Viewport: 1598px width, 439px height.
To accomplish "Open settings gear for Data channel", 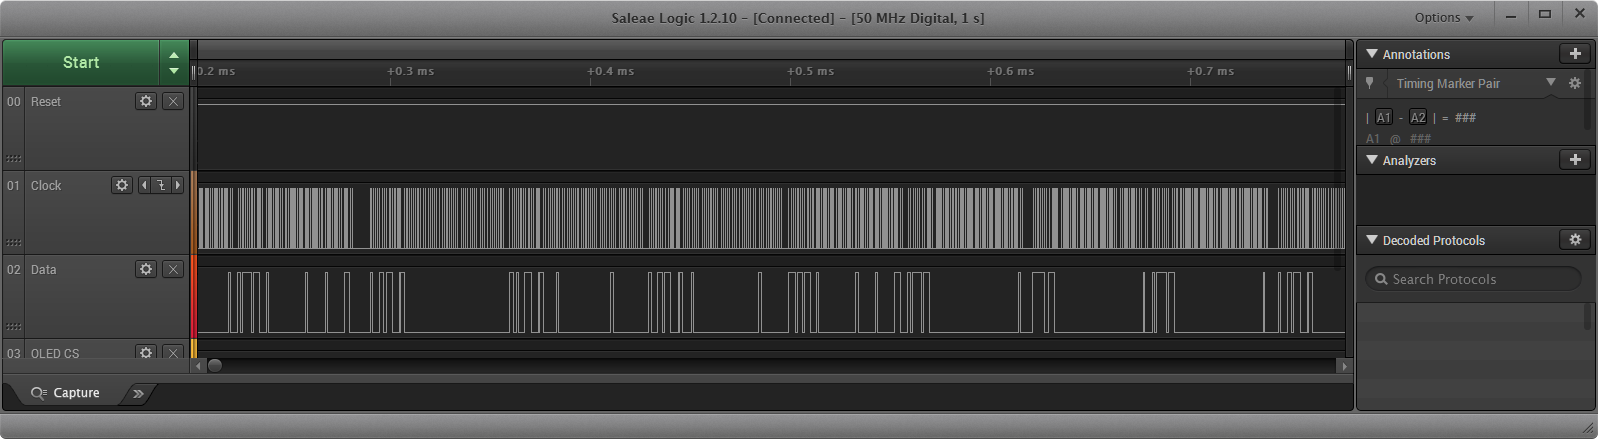I will pos(146,269).
